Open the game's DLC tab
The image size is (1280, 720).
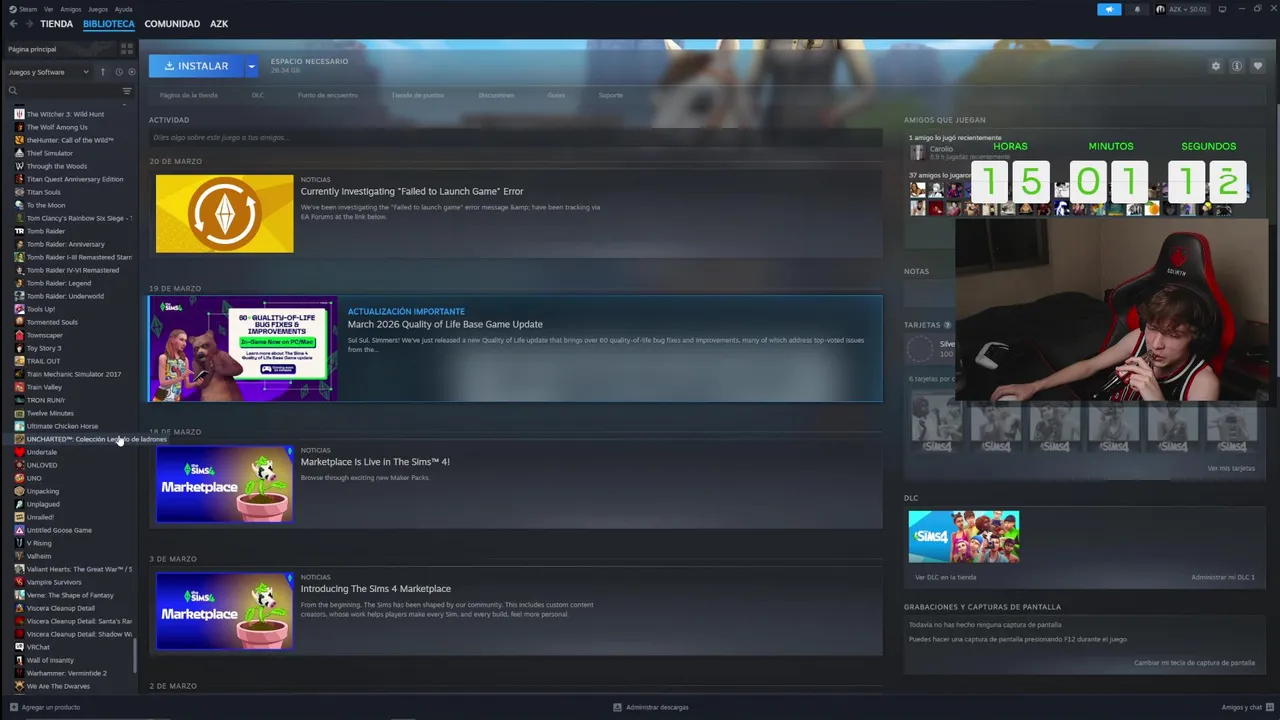(x=258, y=95)
